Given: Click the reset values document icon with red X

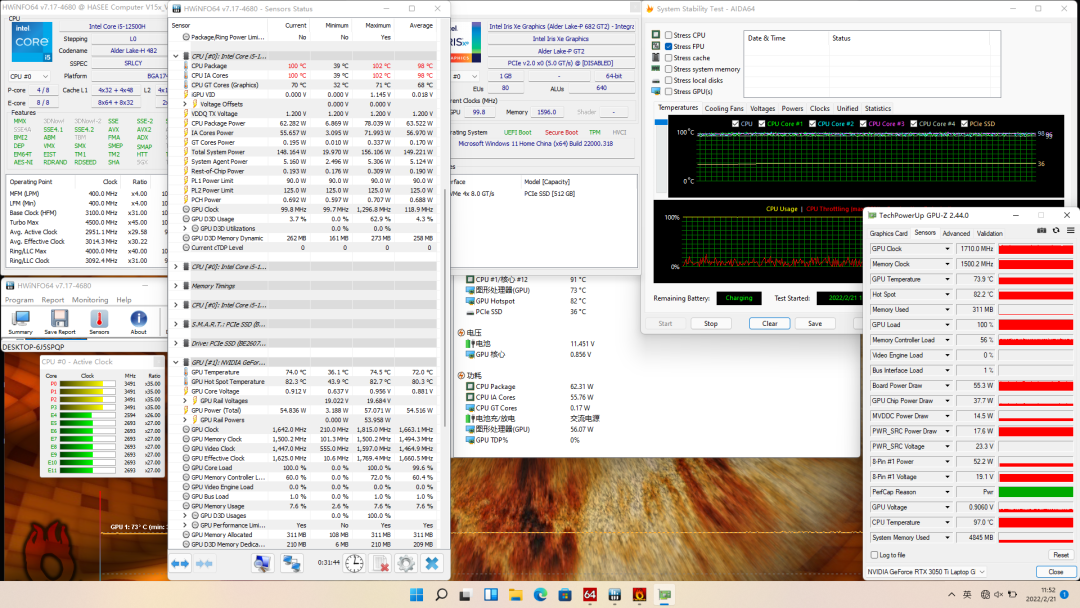Looking at the screenshot, I should click(x=380, y=563).
